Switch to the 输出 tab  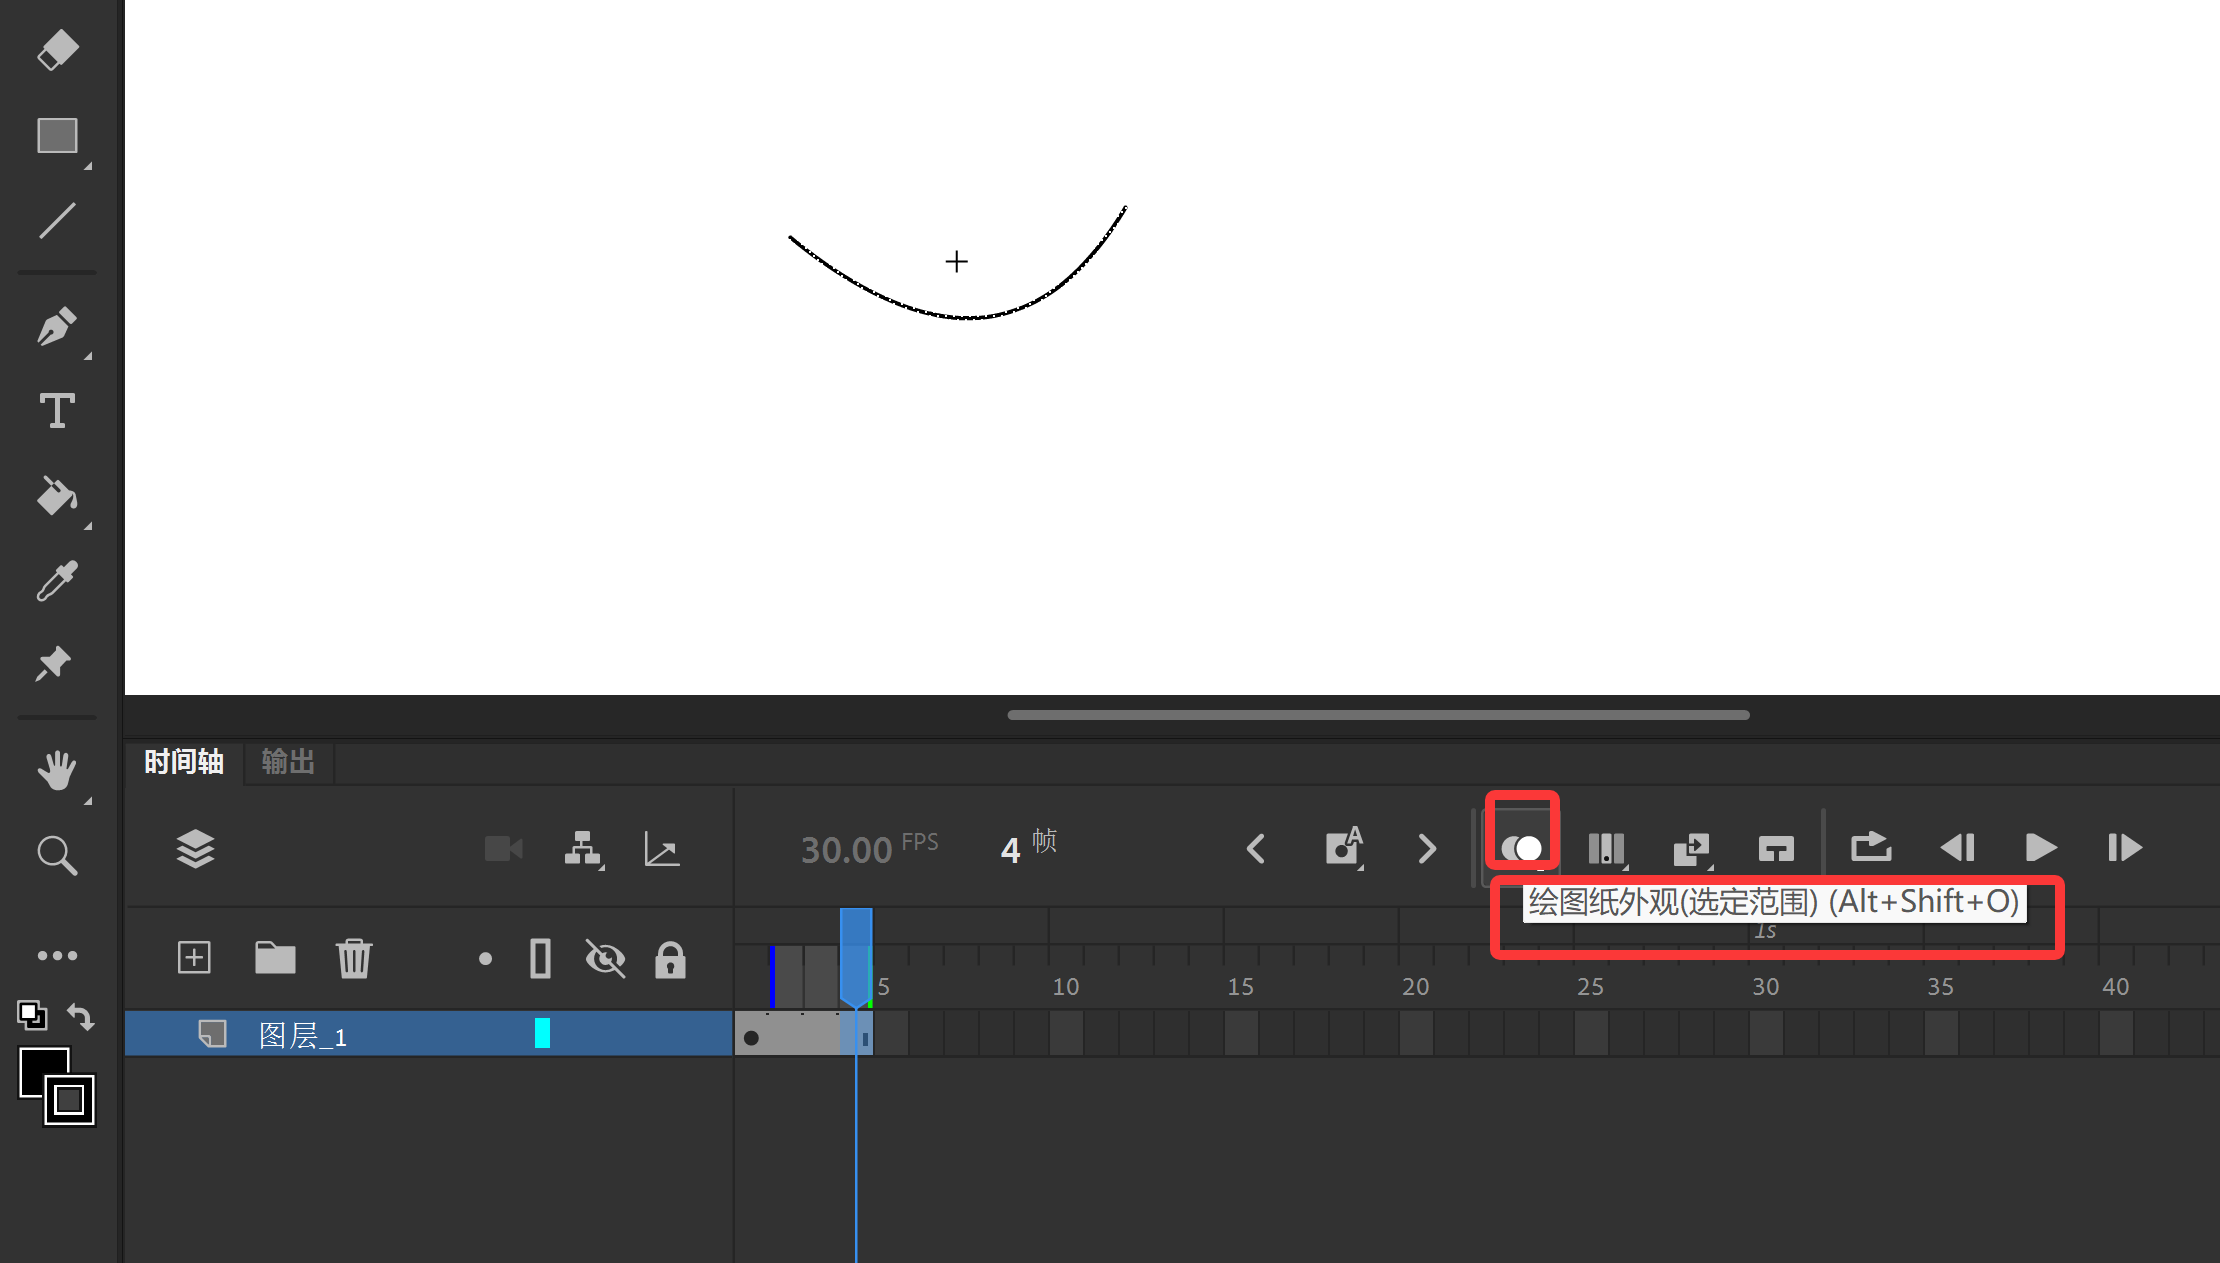[x=288, y=762]
